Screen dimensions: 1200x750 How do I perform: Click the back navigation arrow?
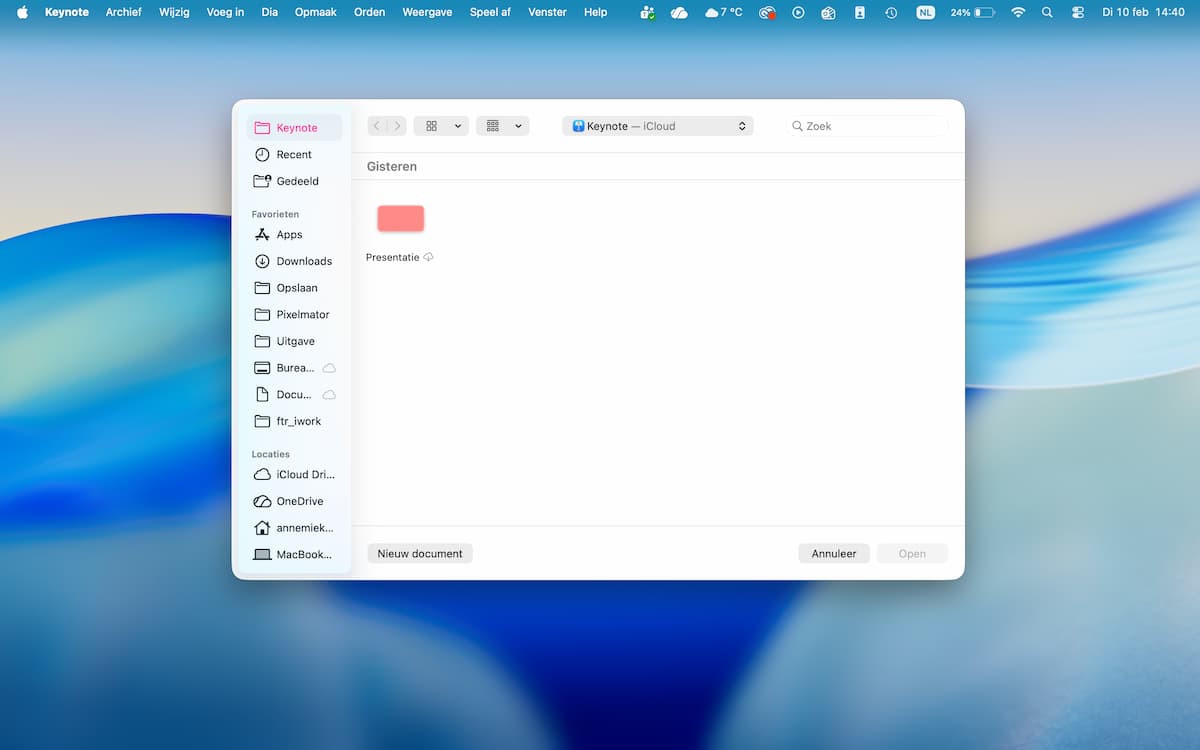(376, 126)
